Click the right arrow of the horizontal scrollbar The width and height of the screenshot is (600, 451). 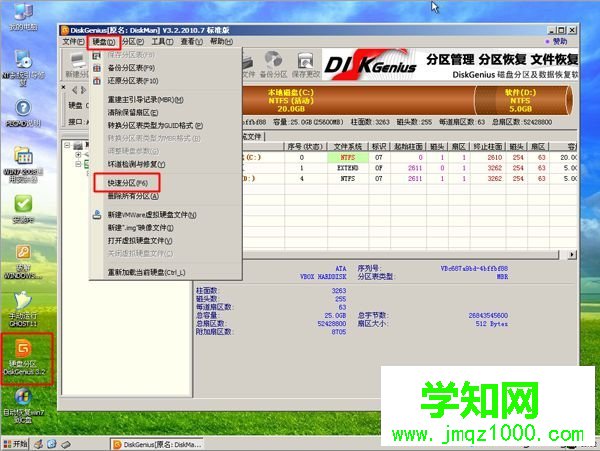(x=572, y=254)
